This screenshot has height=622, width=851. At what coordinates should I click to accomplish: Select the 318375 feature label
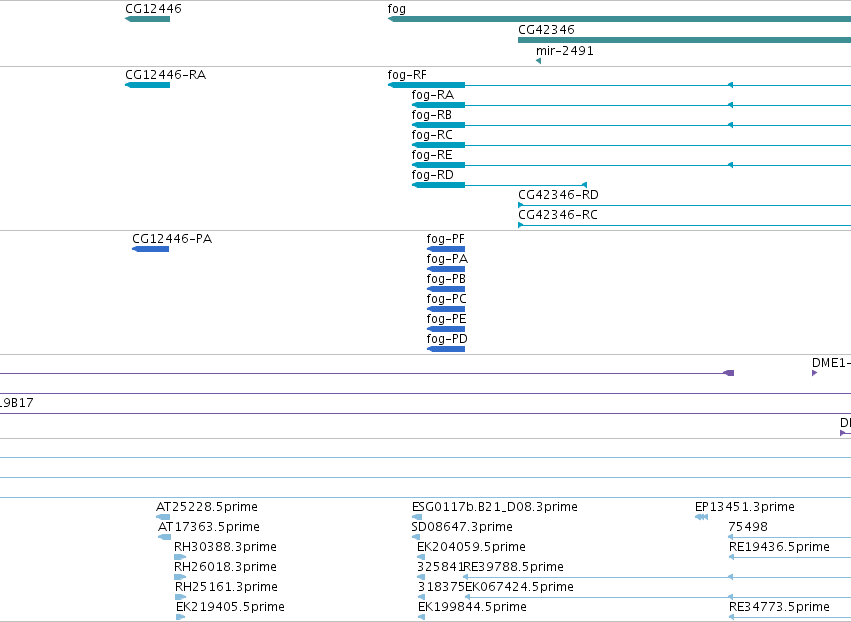pyautogui.click(x=441, y=587)
